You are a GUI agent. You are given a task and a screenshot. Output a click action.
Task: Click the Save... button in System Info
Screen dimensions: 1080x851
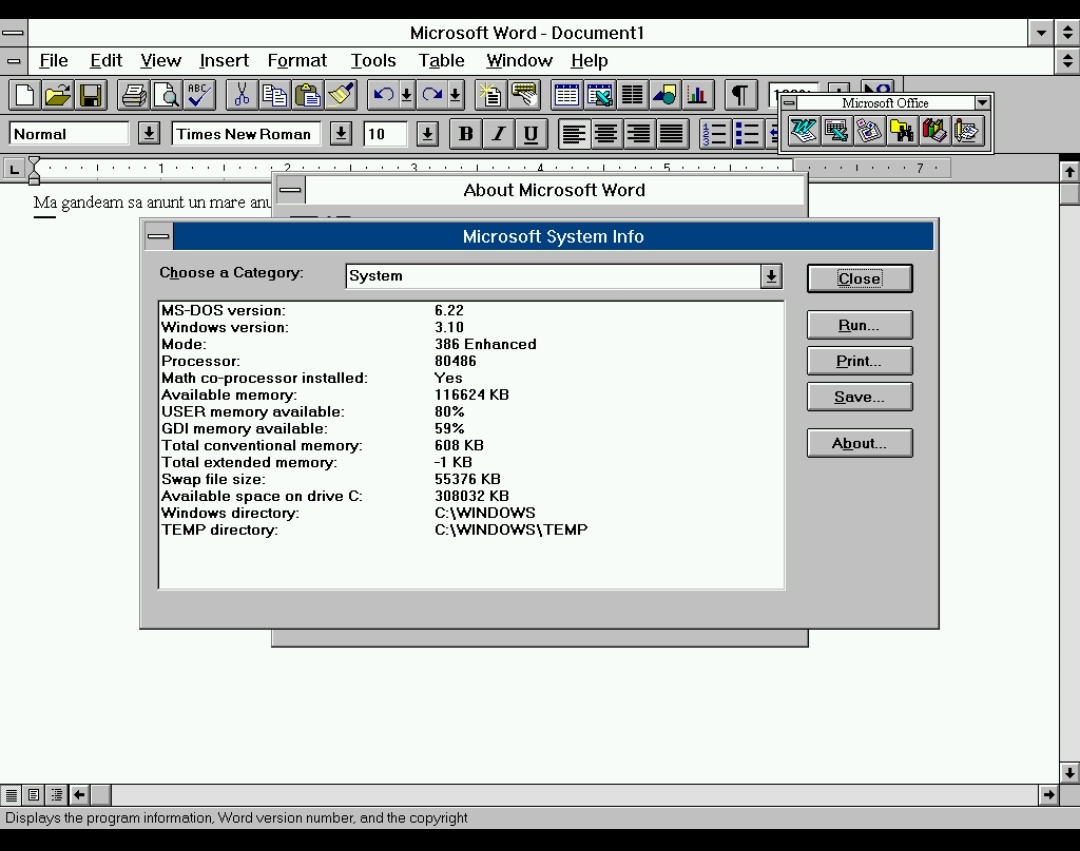tap(859, 397)
